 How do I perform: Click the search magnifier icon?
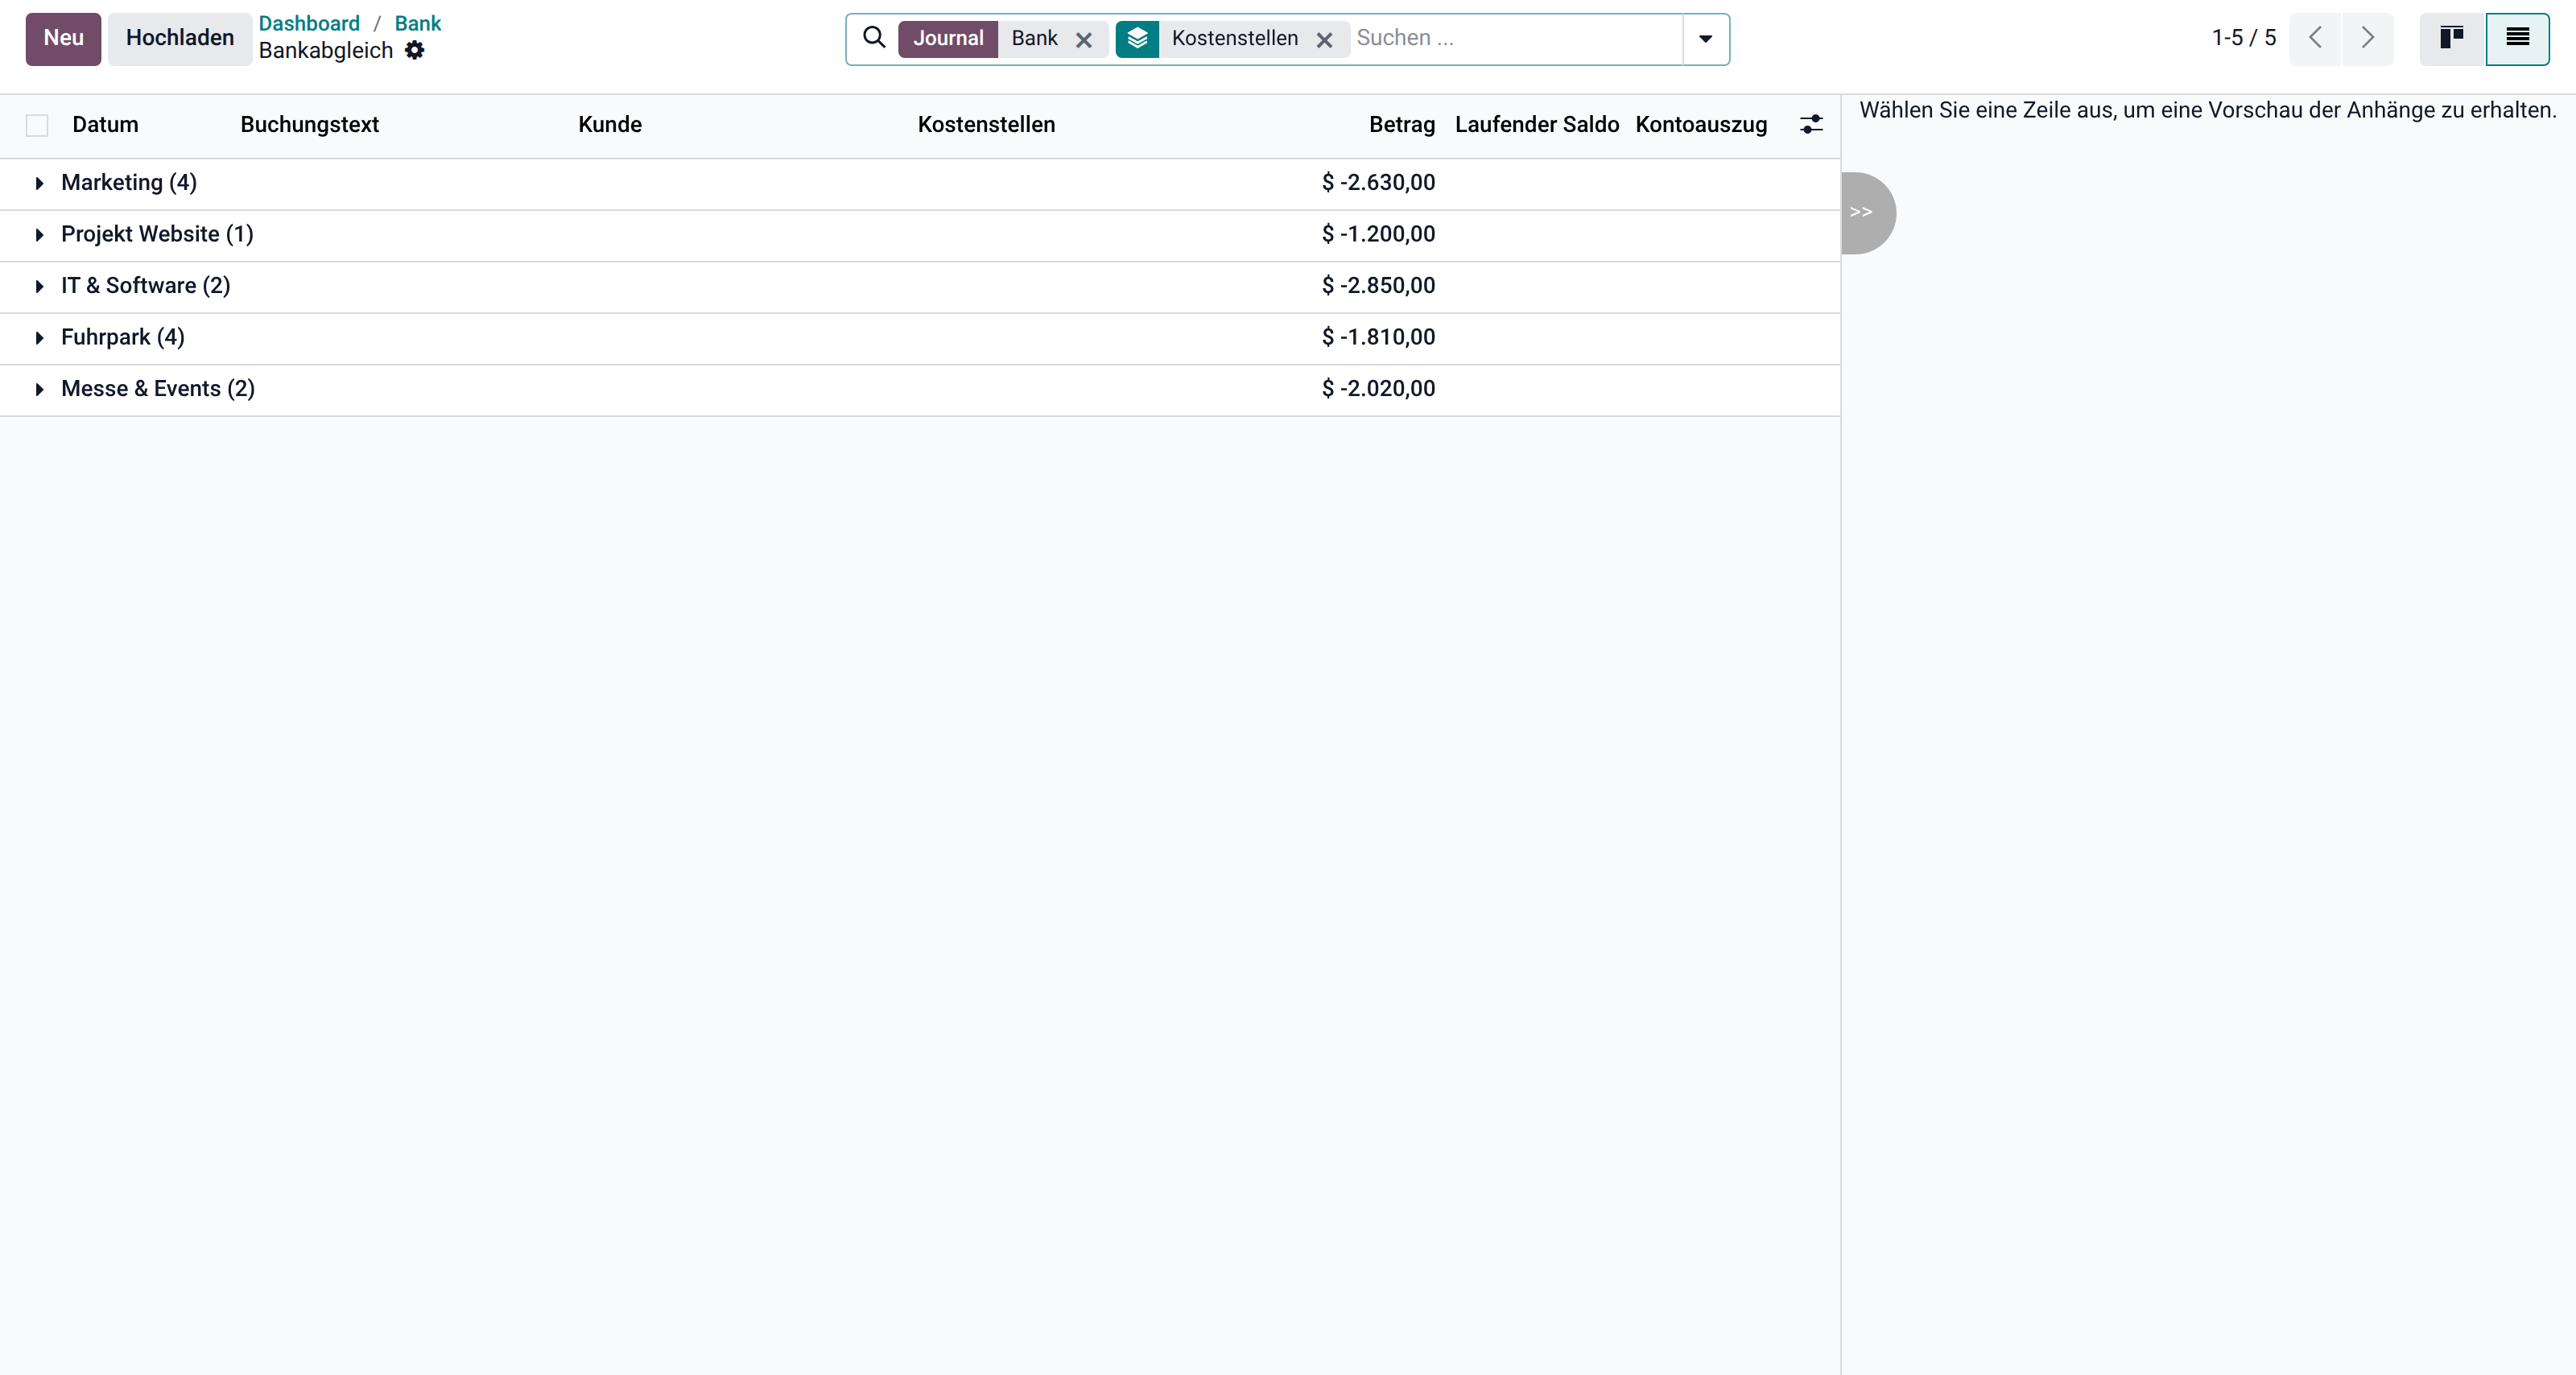click(x=874, y=38)
